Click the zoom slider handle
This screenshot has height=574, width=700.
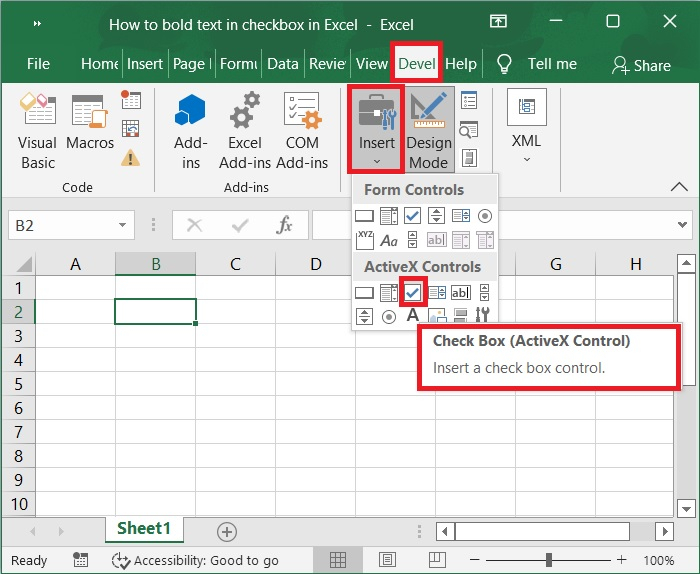(x=549, y=560)
